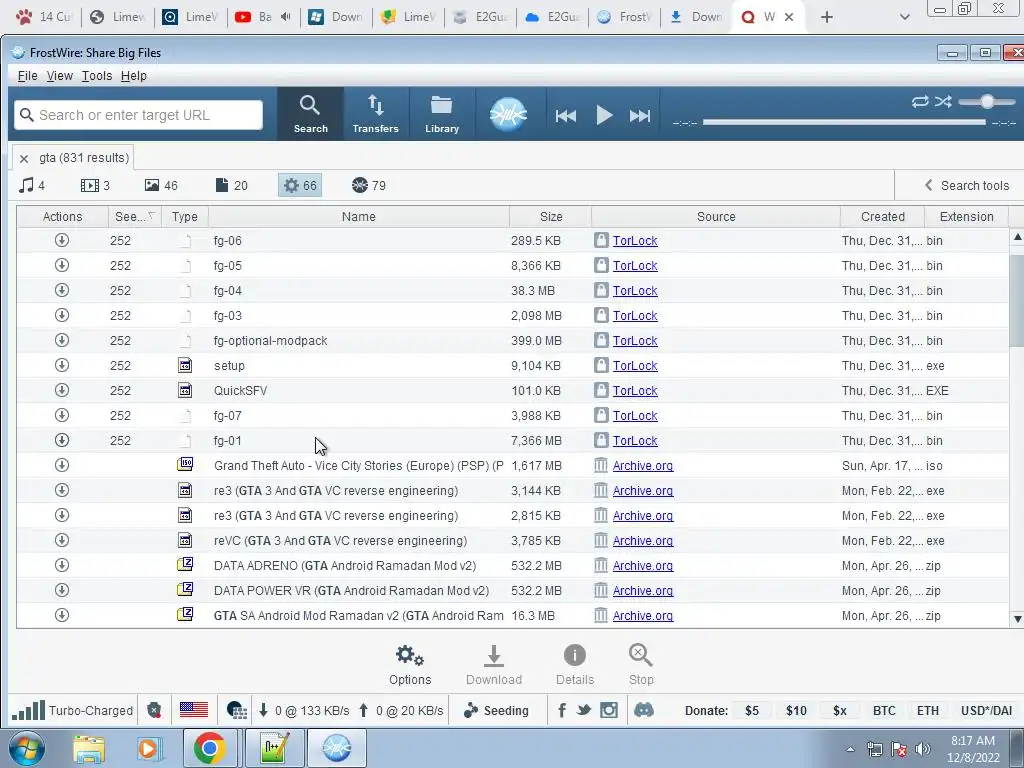Sort results by Created column header

882,217
